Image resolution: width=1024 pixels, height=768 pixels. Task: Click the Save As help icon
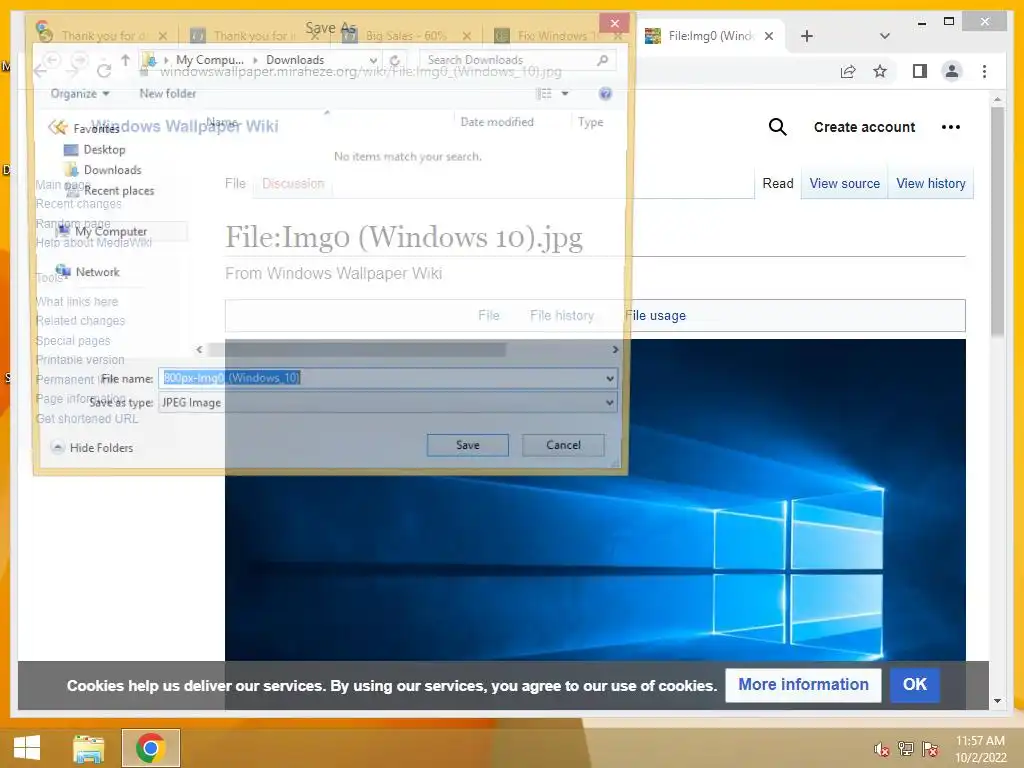(605, 93)
